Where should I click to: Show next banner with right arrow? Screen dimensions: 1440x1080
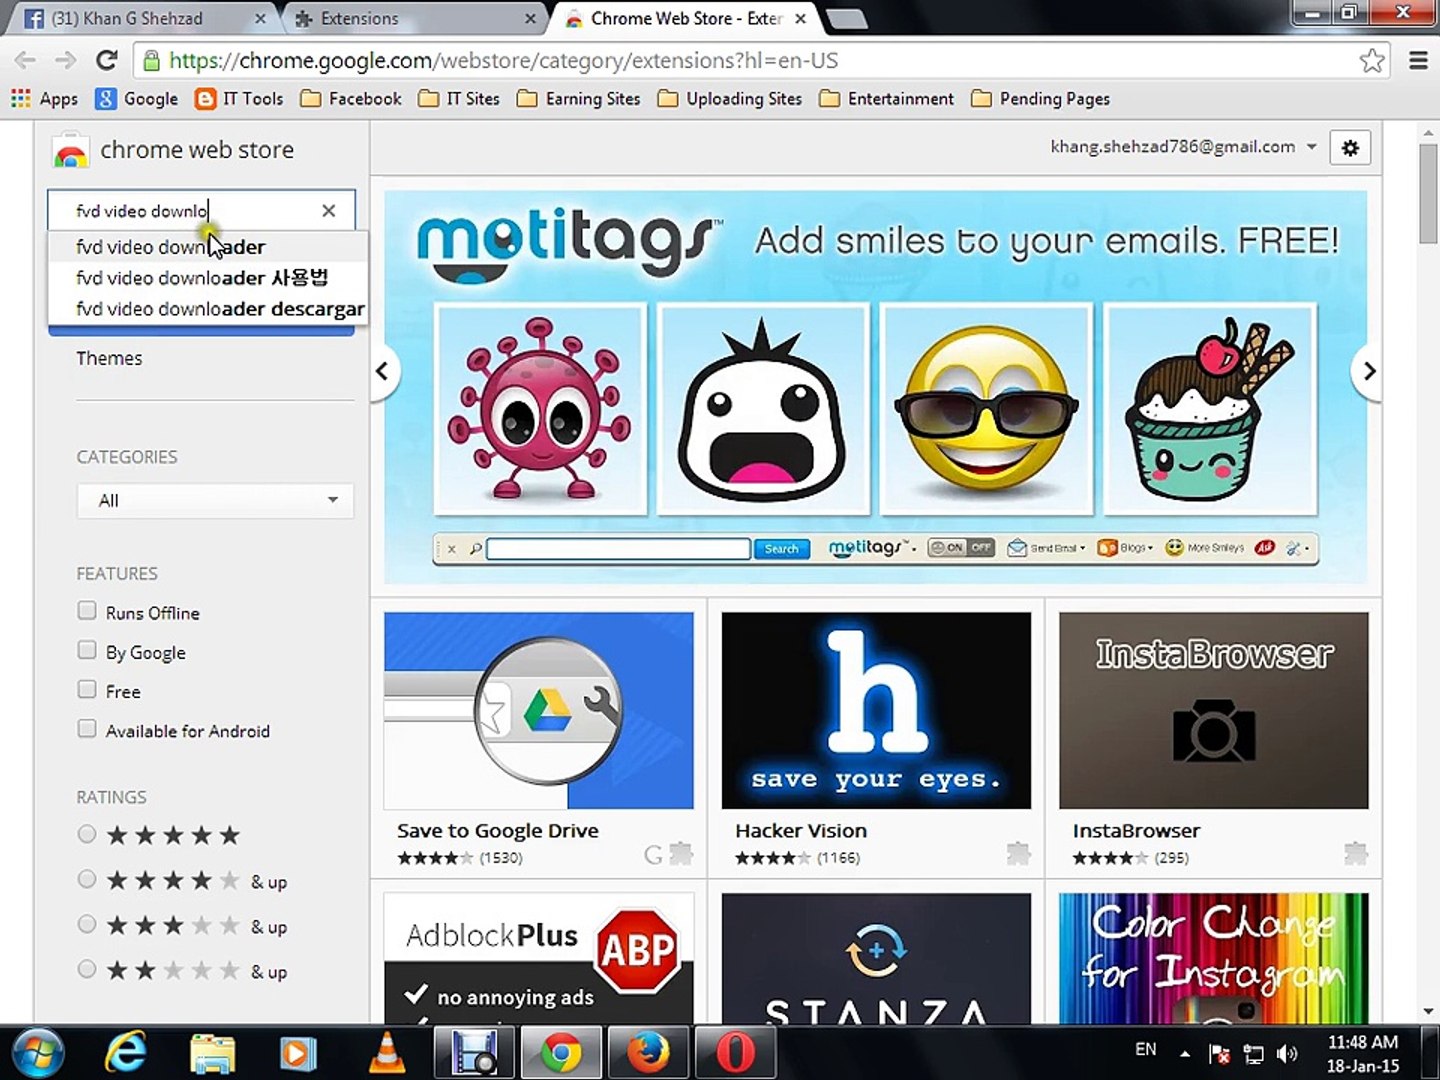tap(1369, 371)
